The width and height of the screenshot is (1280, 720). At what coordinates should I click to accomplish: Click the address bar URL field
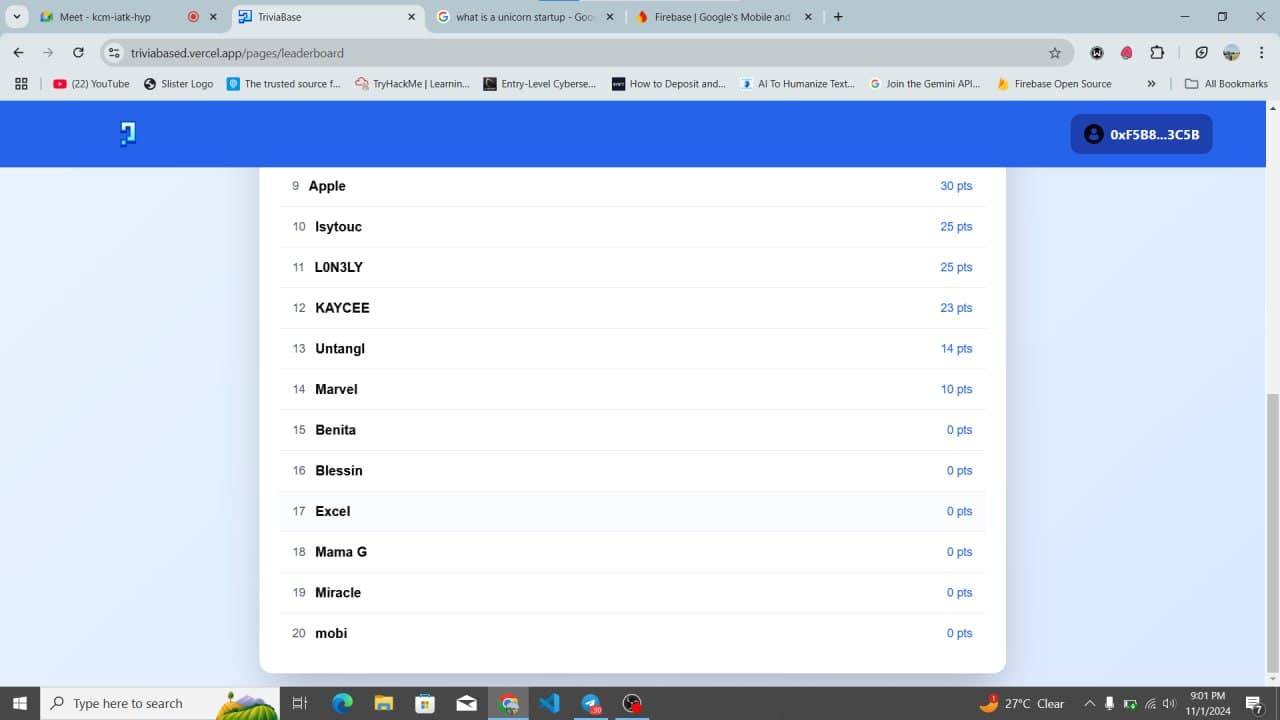click(x=580, y=53)
